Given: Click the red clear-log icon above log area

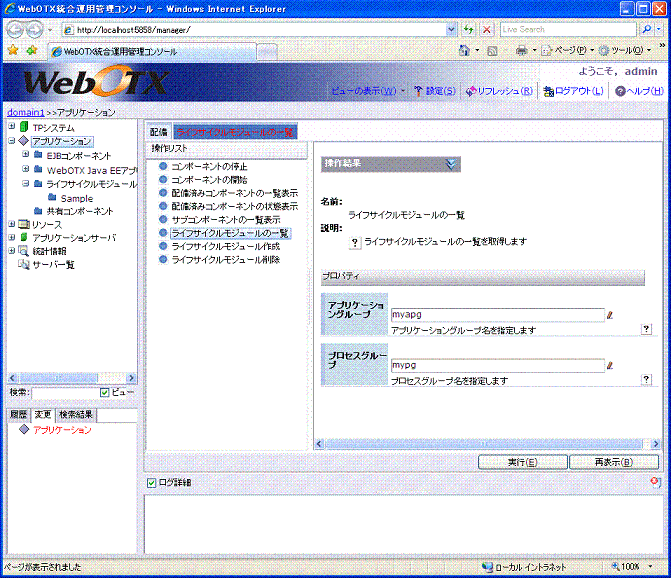Looking at the screenshot, I should click(654, 482).
